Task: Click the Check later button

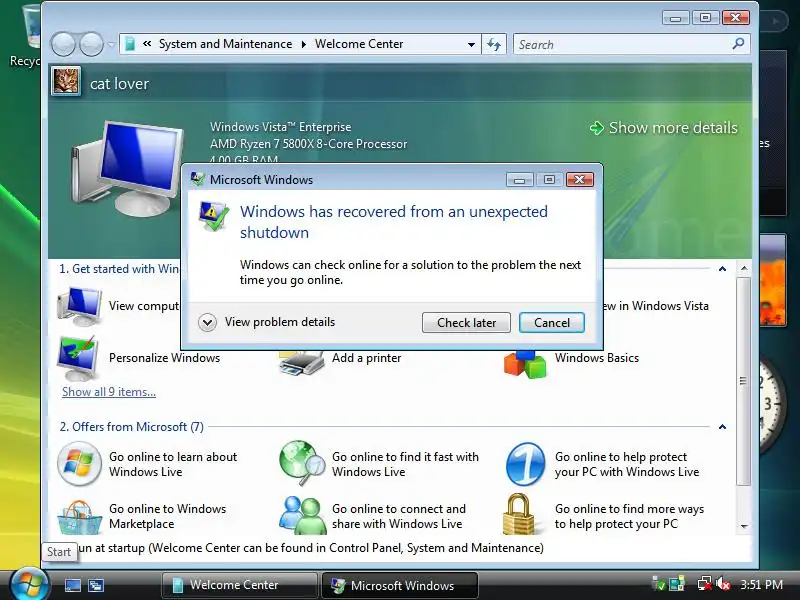Action: tap(466, 322)
